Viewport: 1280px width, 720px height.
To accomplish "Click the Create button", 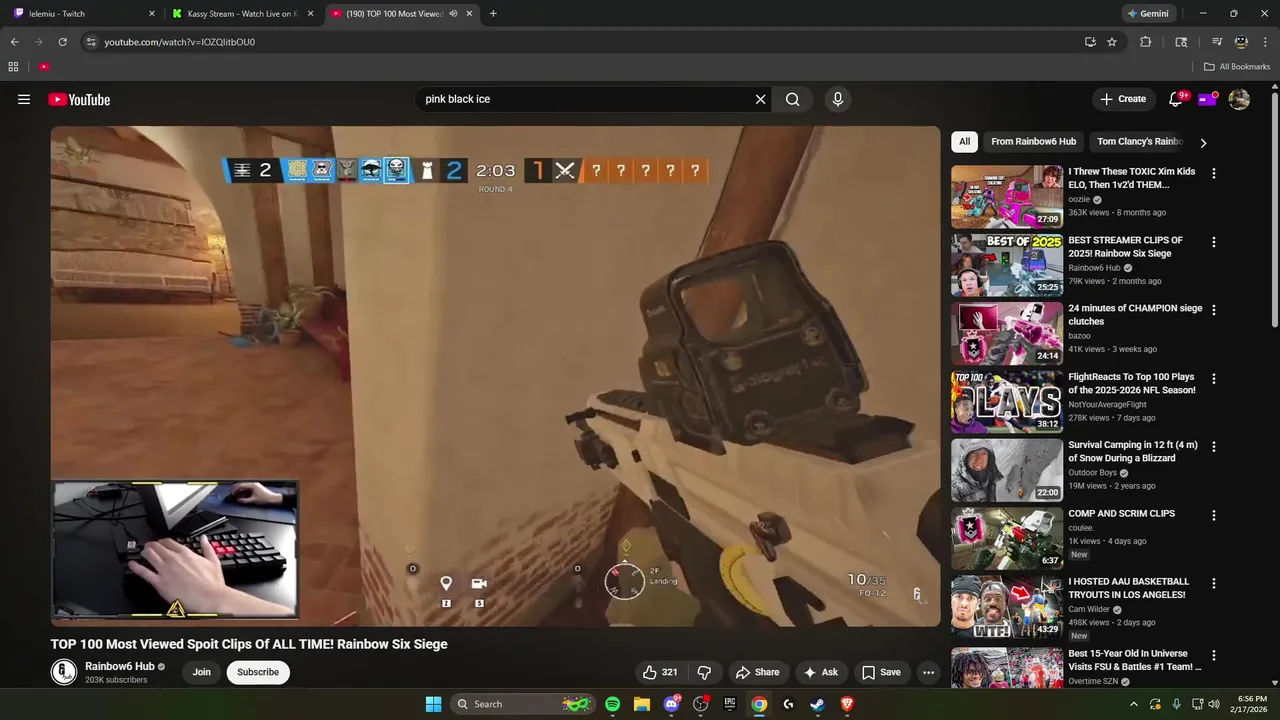I will pyautogui.click(x=1123, y=99).
